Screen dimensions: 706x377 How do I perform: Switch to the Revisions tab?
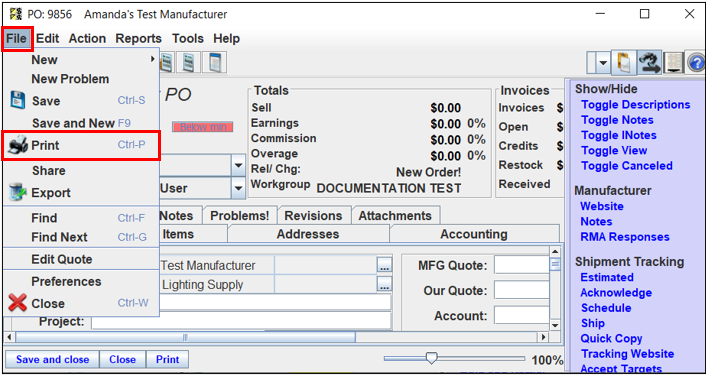coord(313,216)
